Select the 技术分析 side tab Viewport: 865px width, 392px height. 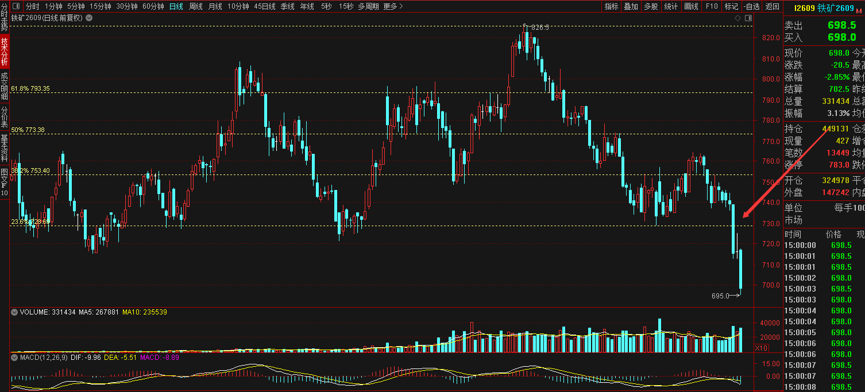4,51
